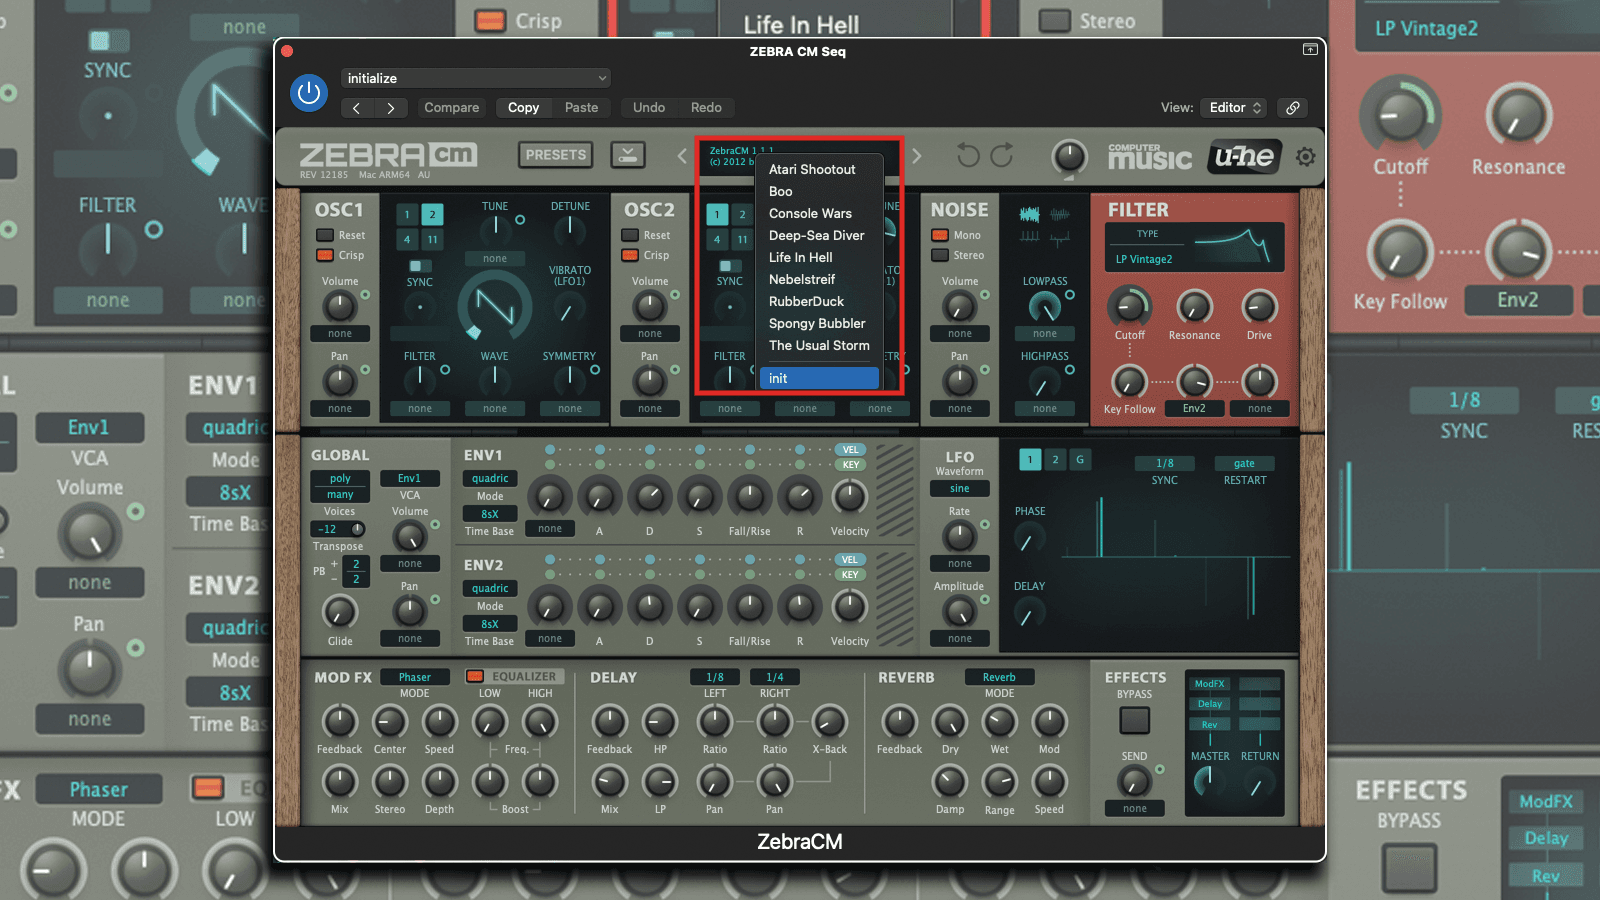Select the highlighted dense noise type icon
Viewport: 1600px width, 900px height.
1029,214
